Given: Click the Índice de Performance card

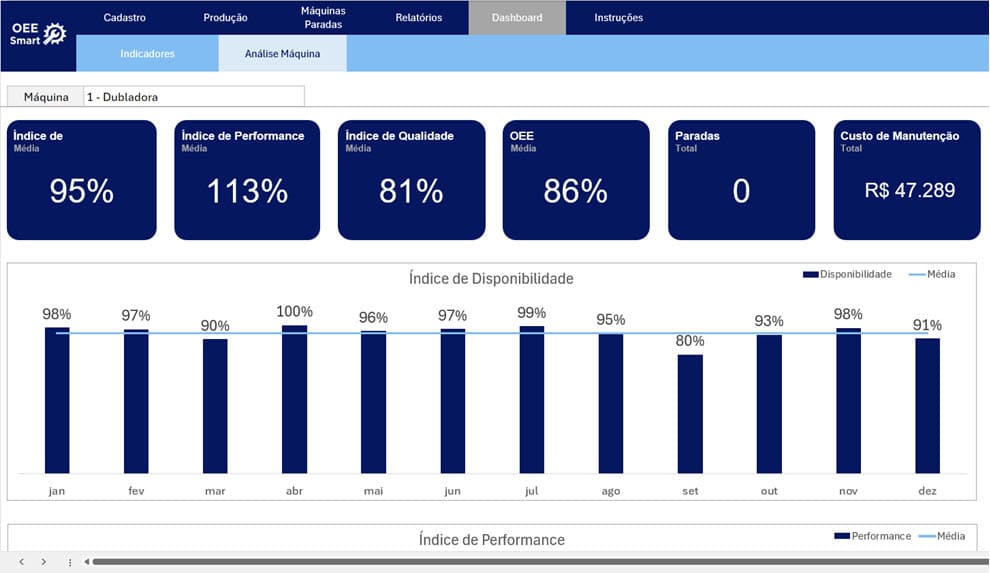Looking at the screenshot, I should point(247,180).
